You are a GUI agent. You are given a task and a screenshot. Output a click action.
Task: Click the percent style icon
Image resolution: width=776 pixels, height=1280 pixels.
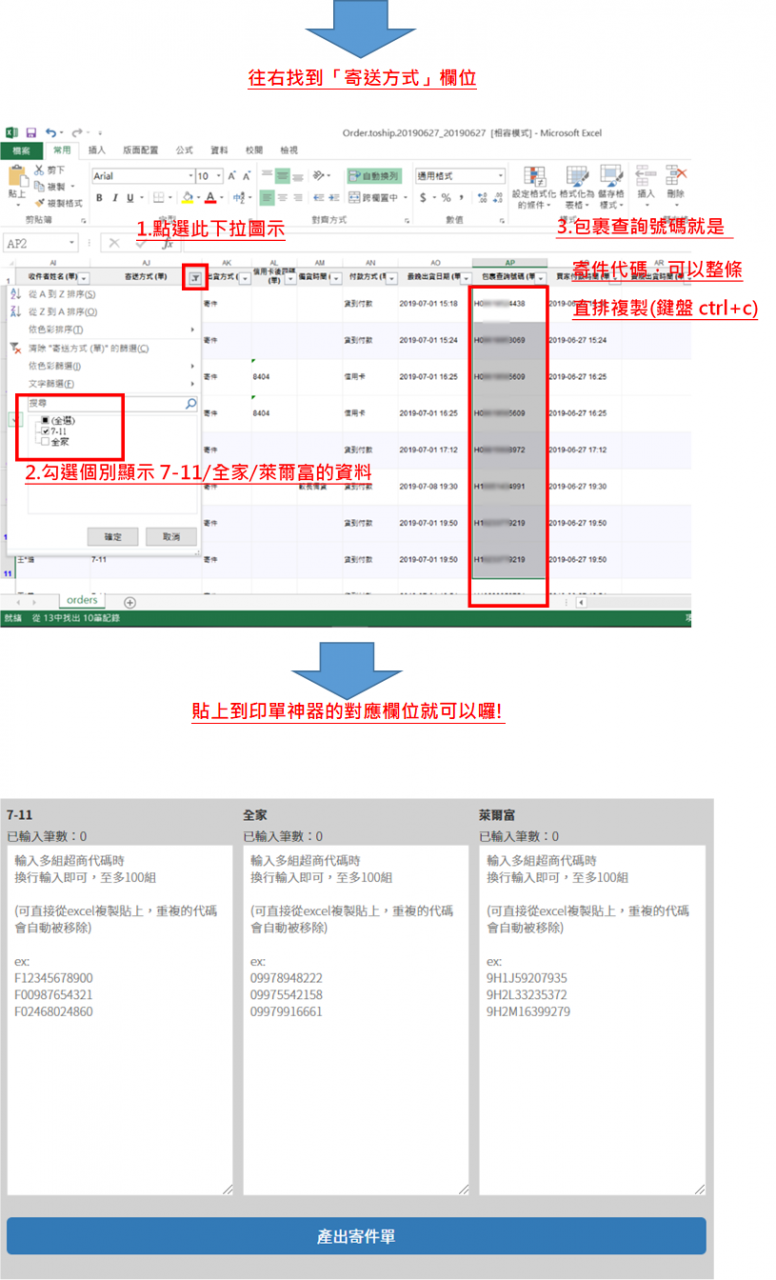tap(446, 197)
